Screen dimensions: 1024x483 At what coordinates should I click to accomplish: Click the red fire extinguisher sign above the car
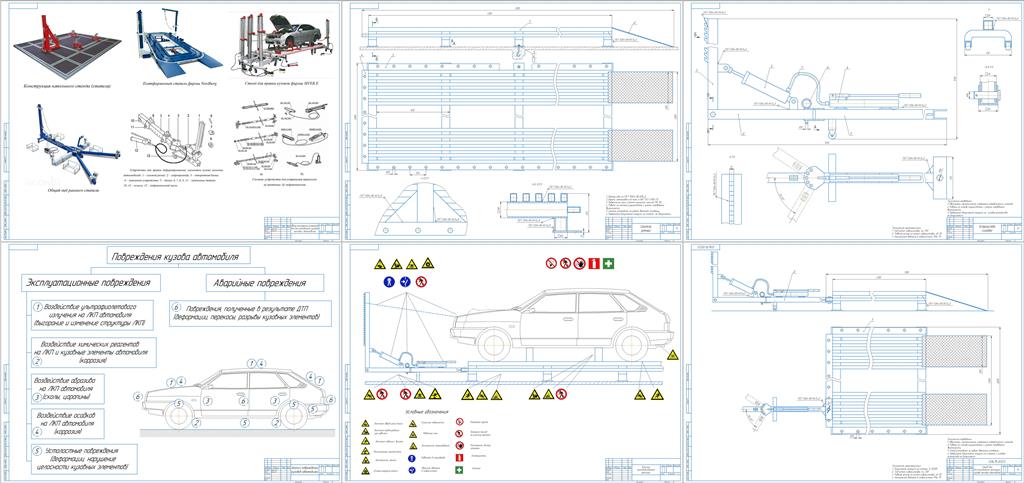pos(594,263)
